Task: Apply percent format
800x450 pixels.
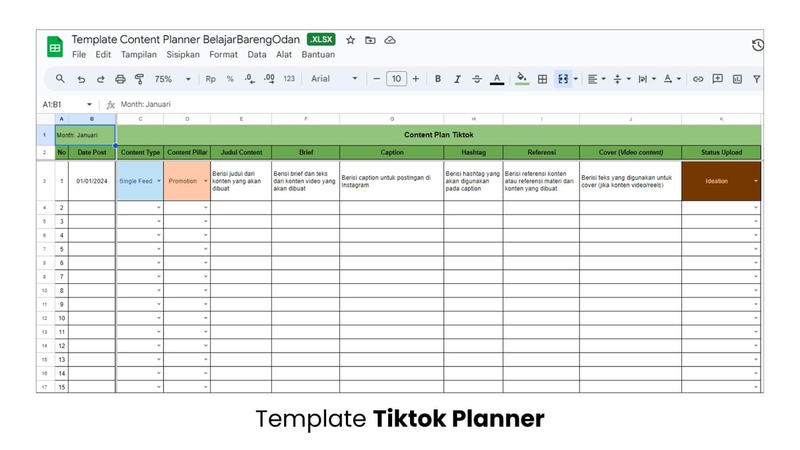Action: (x=230, y=79)
